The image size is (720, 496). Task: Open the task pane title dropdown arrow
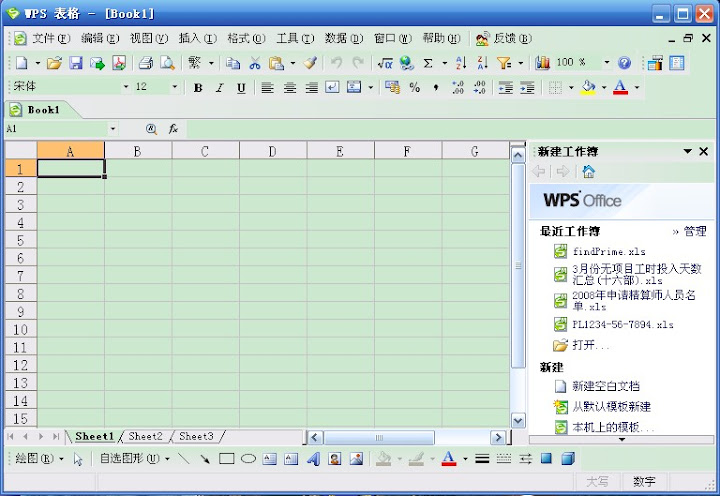coord(687,151)
